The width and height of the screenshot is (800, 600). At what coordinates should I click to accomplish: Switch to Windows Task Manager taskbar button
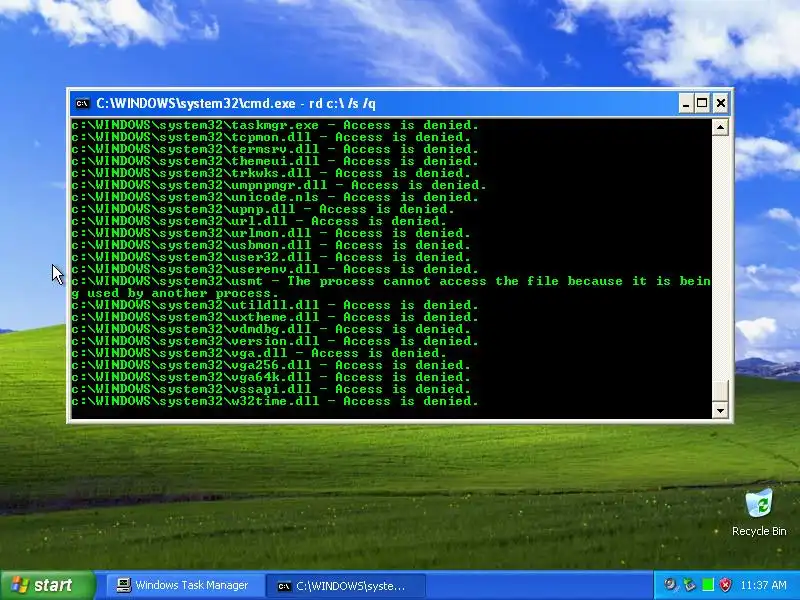coord(183,585)
